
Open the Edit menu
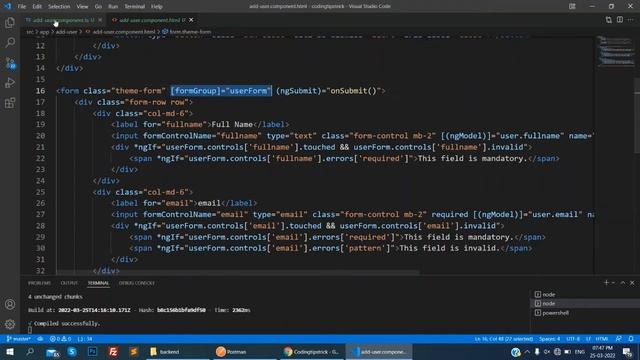point(37,7)
